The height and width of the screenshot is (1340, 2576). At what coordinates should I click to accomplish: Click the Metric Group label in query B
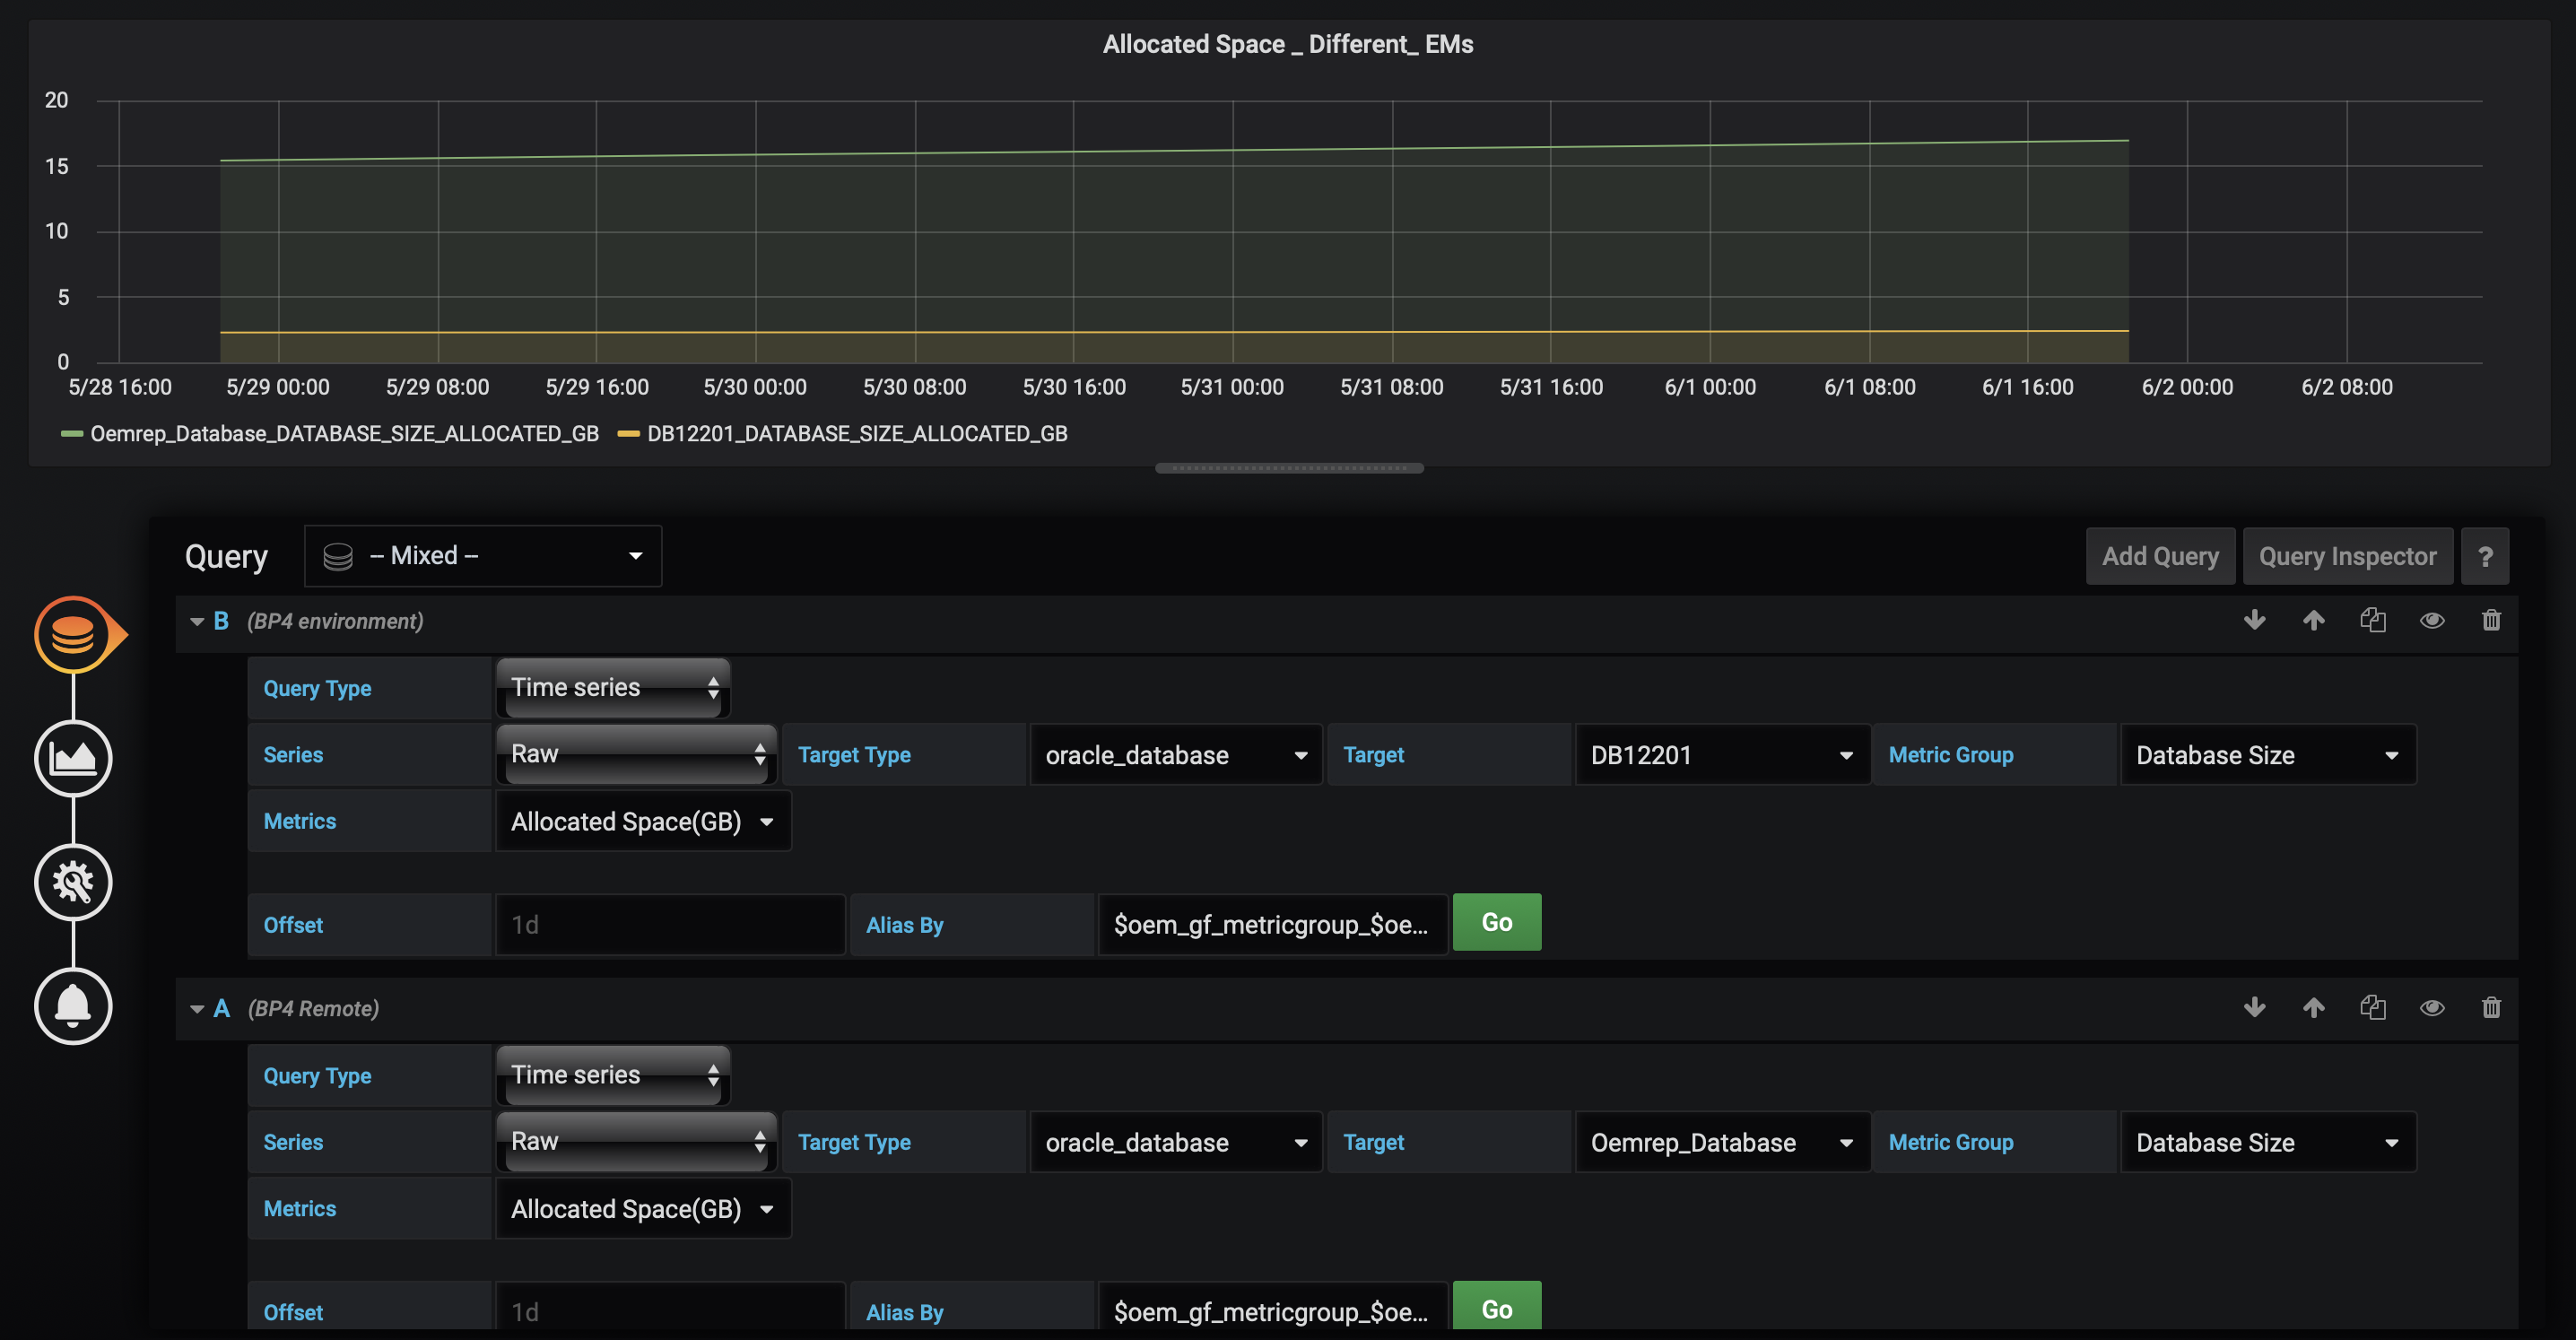coord(1951,755)
